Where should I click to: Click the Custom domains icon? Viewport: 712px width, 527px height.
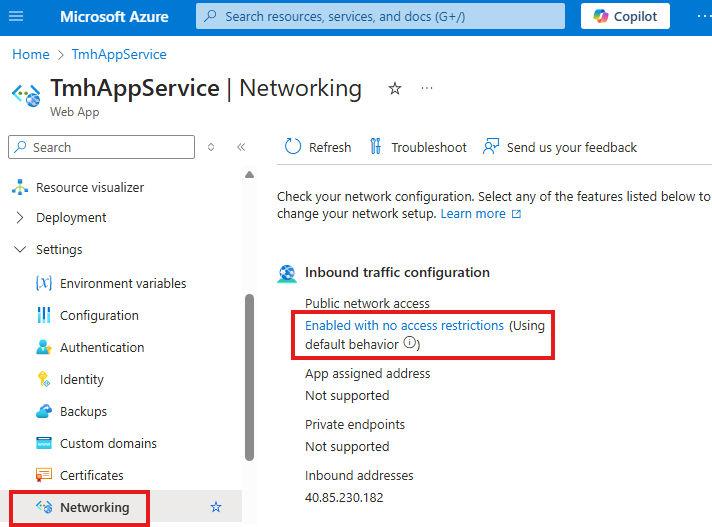(44, 443)
